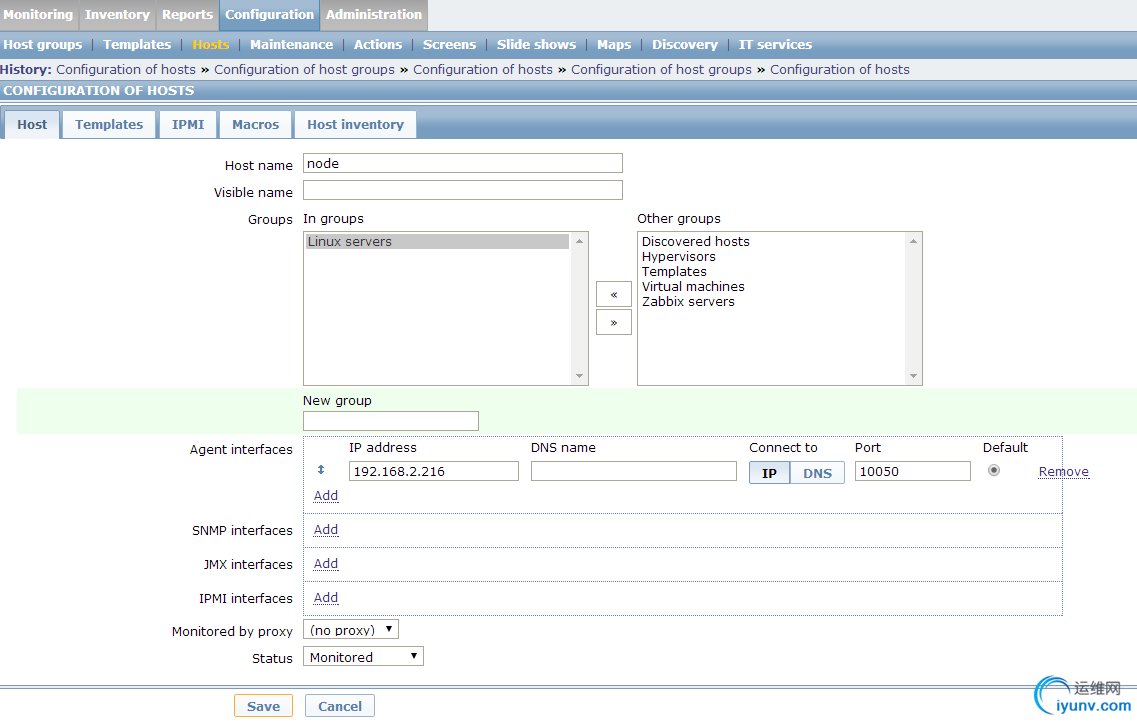This screenshot has width=1137, height=722.
Task: Click the Port field showing 10050
Action: coord(912,471)
